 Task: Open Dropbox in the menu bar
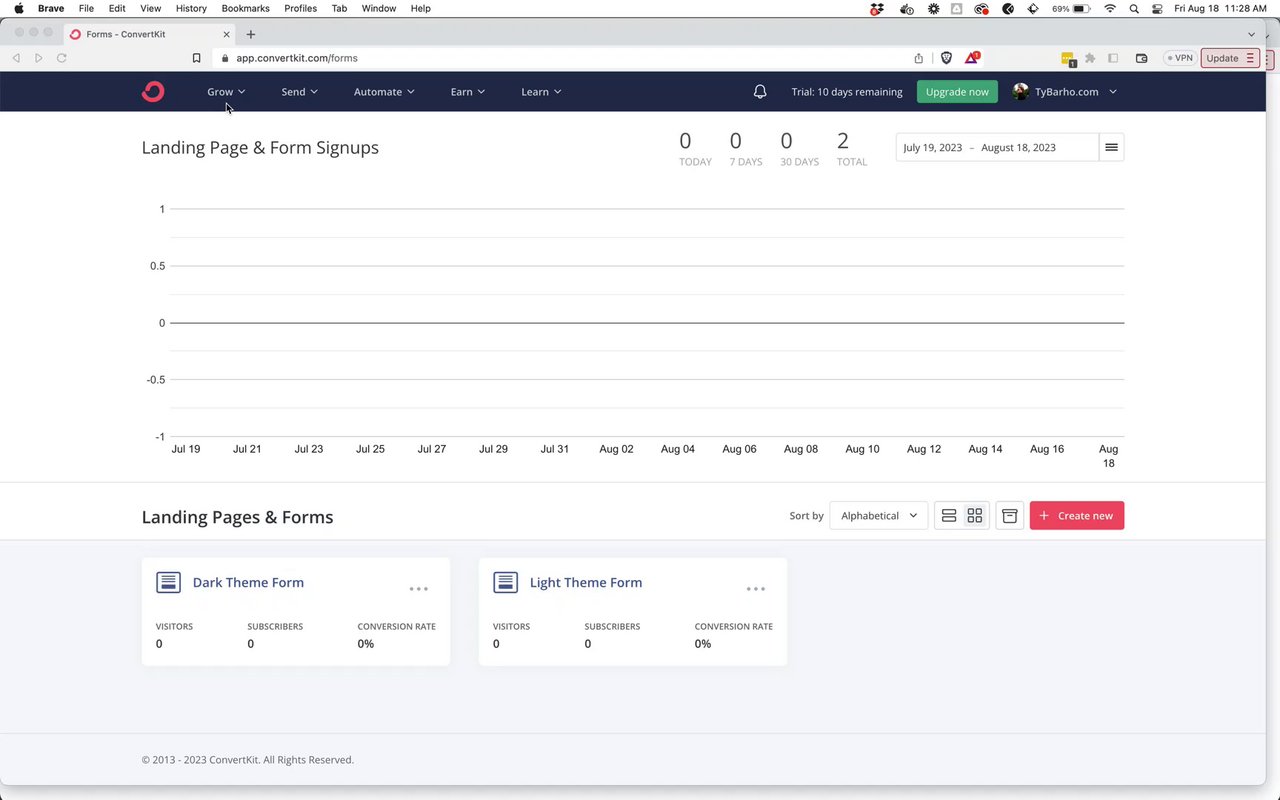pyautogui.click(x=877, y=8)
